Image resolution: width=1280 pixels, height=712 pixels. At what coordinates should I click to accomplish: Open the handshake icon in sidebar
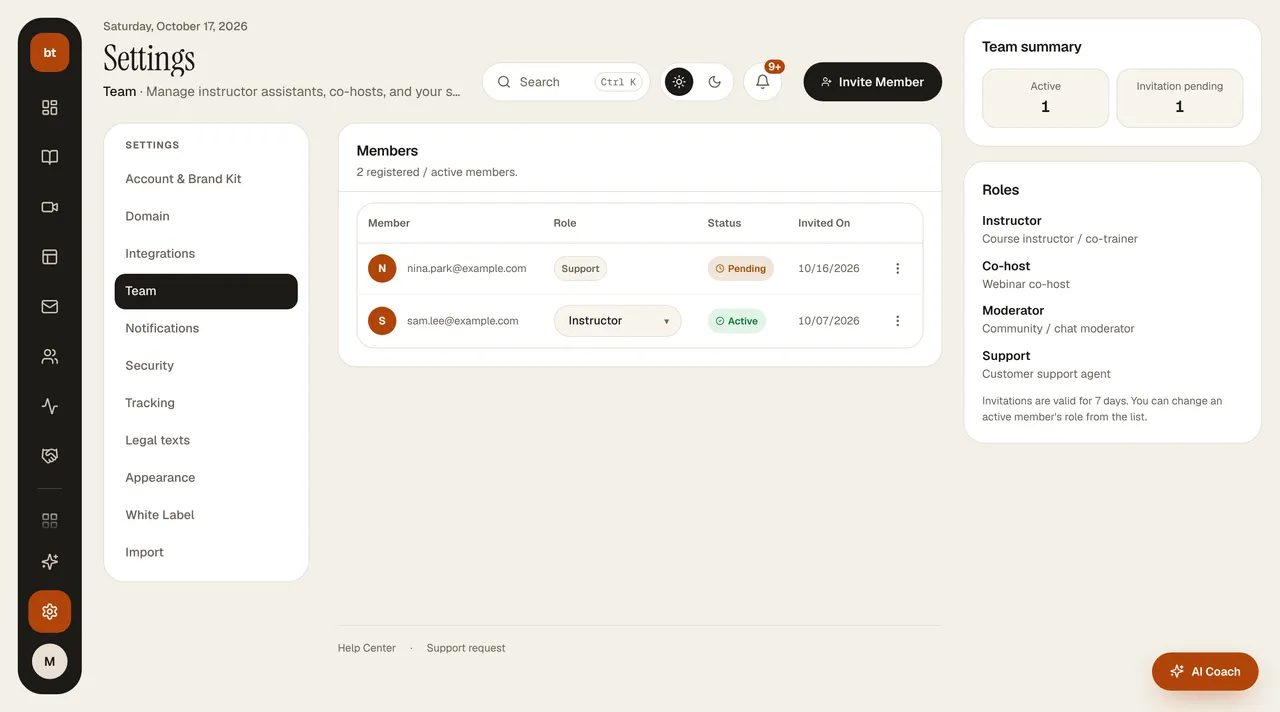pos(50,456)
